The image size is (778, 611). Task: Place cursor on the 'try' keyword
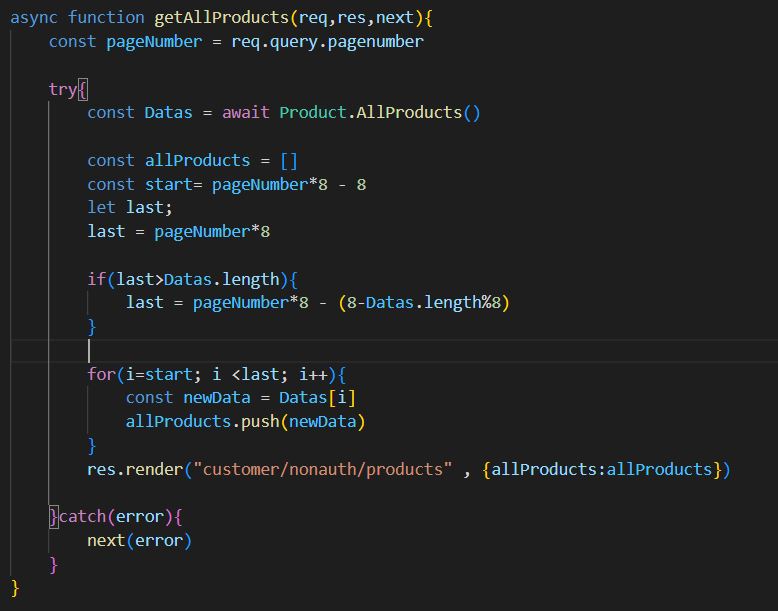[63, 89]
